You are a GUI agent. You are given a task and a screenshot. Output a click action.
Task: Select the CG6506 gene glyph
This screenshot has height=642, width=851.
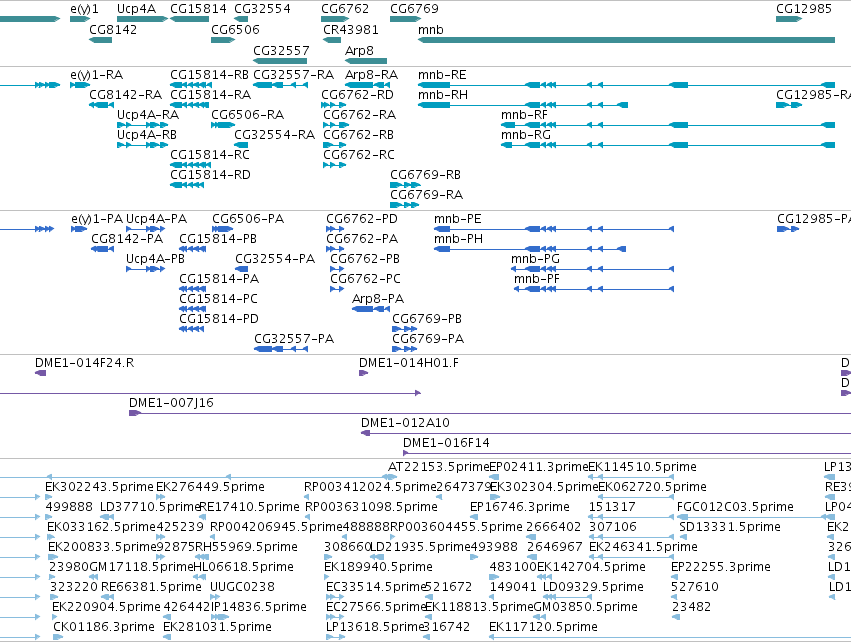223,40
